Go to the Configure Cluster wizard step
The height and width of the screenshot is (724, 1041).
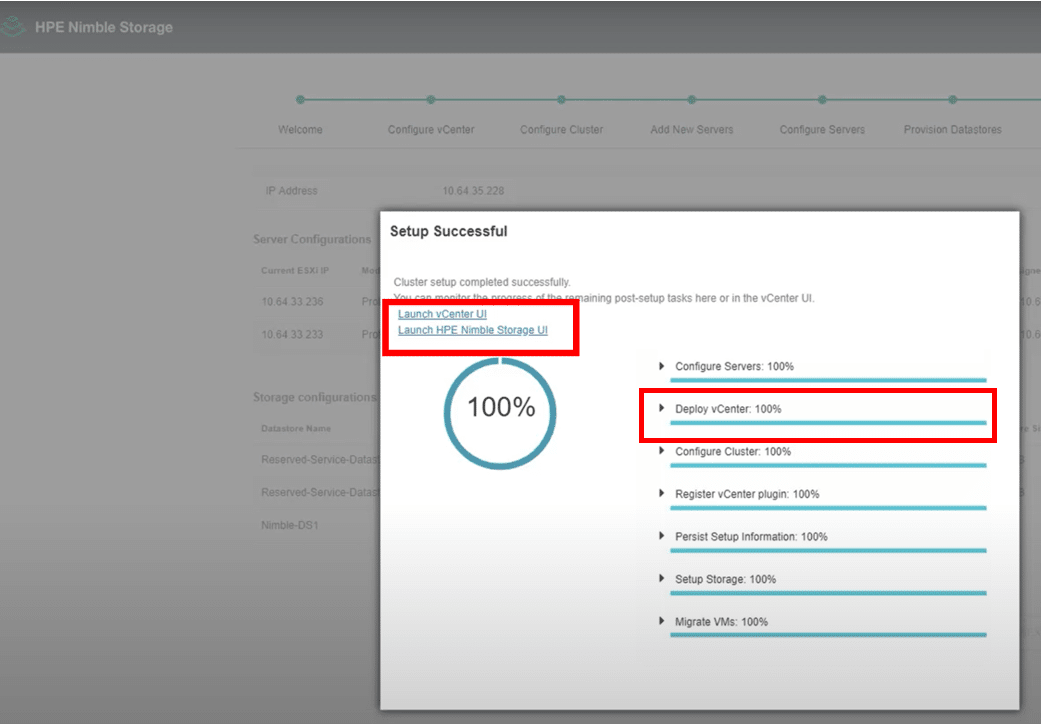click(561, 129)
